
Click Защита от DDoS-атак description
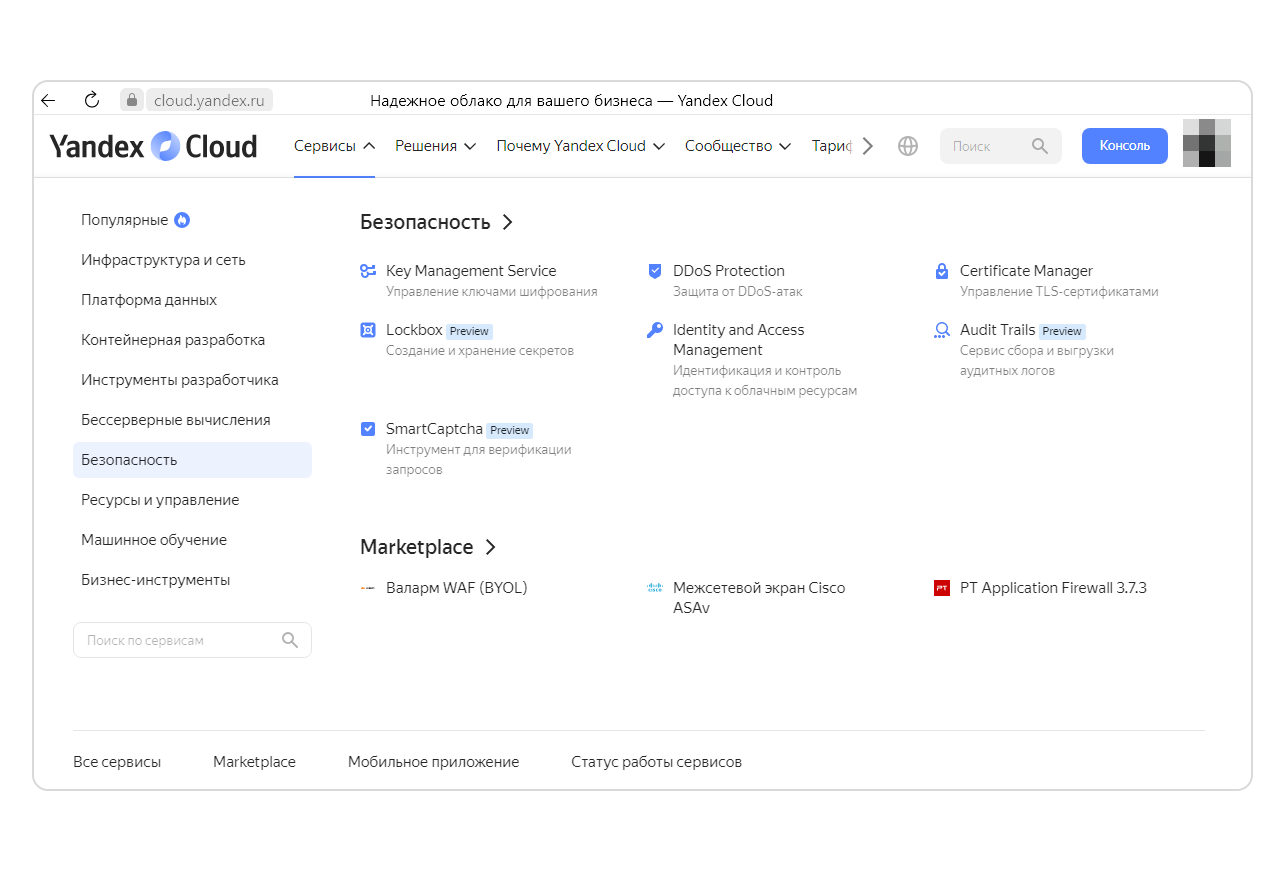[x=738, y=292]
